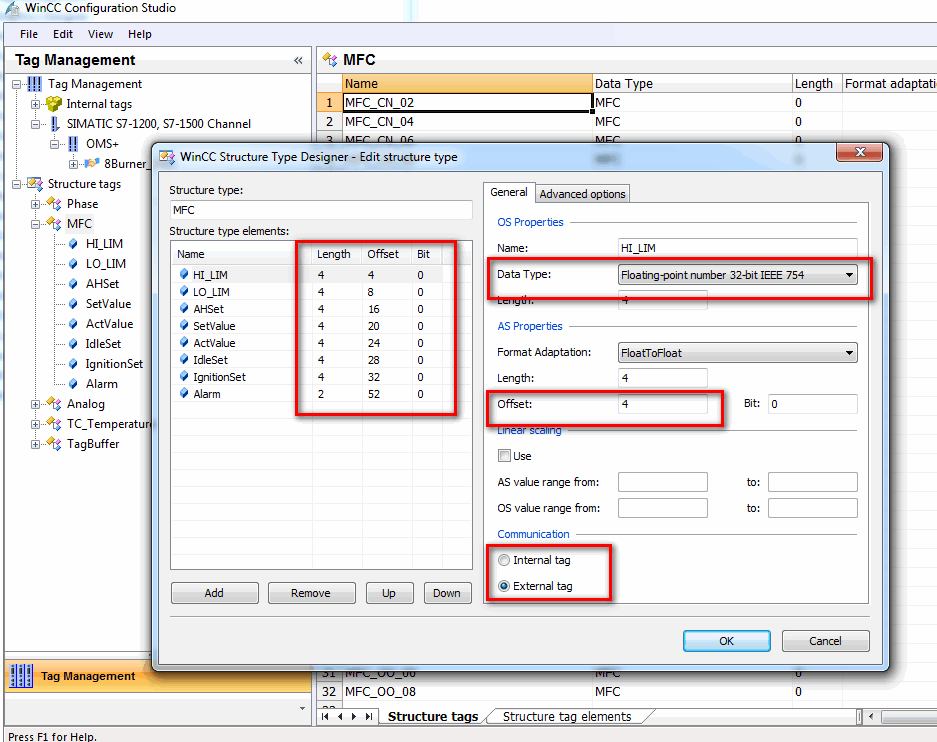Click the Structure tags node icon
937x742 pixels.
(x=35, y=184)
